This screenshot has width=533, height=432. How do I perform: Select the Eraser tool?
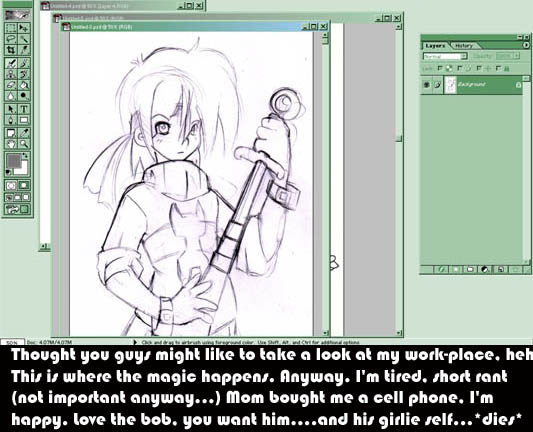pyautogui.click(x=11, y=85)
